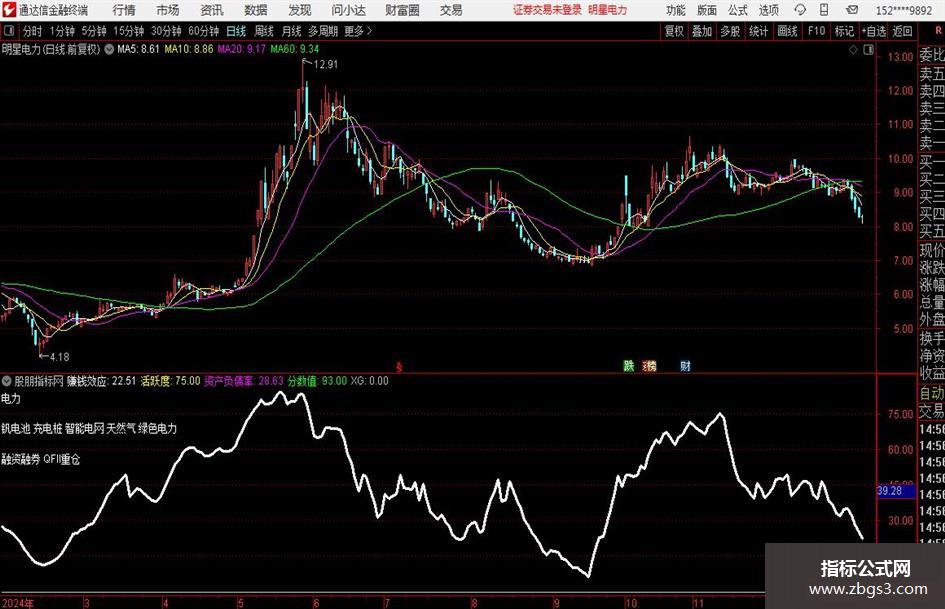Switch to 周线 weekly period
The height and width of the screenshot is (609, 945).
[x=264, y=31]
